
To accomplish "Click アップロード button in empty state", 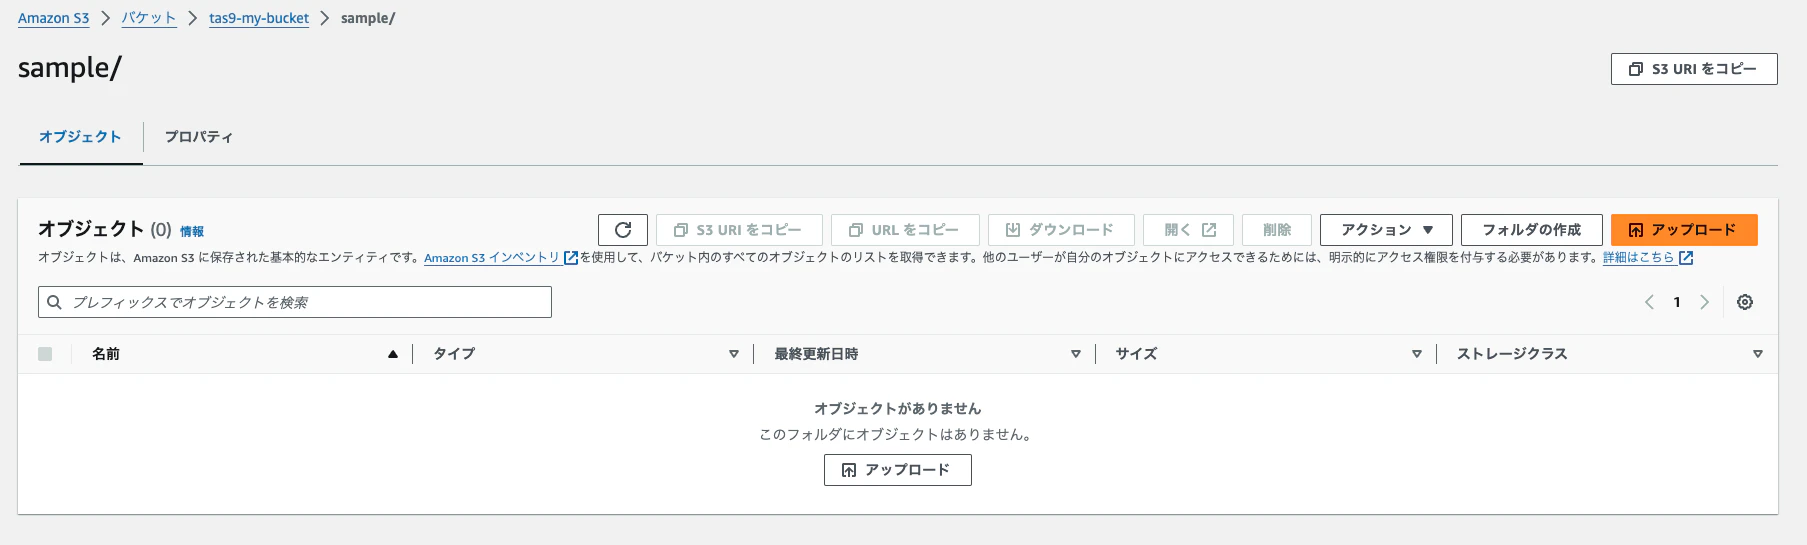I will coord(898,470).
